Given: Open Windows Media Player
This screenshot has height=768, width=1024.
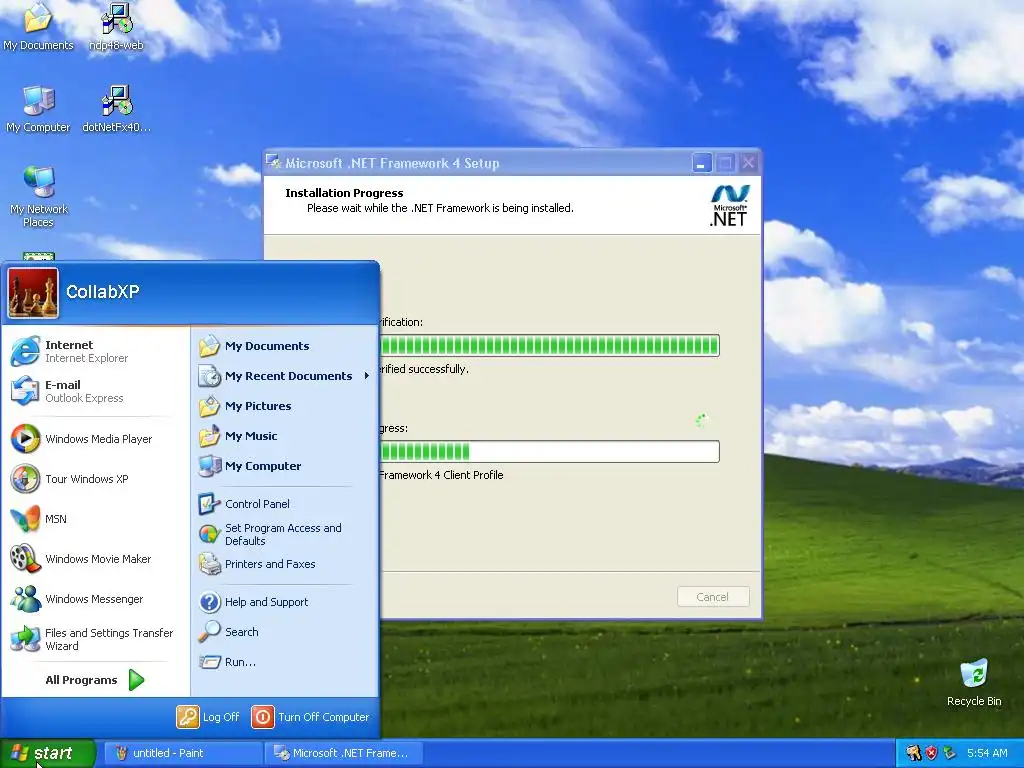Looking at the screenshot, I should point(96,439).
